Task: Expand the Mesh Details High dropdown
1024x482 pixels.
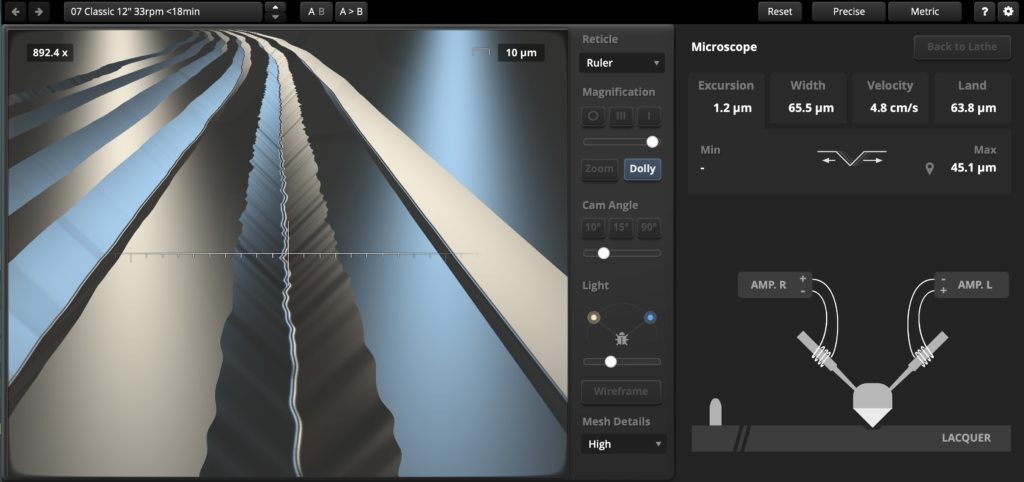Action: coord(622,444)
